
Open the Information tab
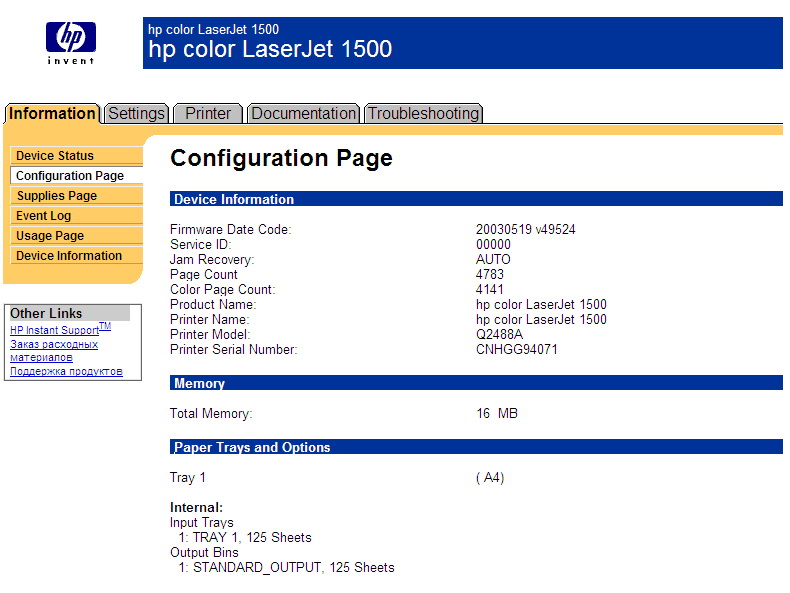coord(52,113)
